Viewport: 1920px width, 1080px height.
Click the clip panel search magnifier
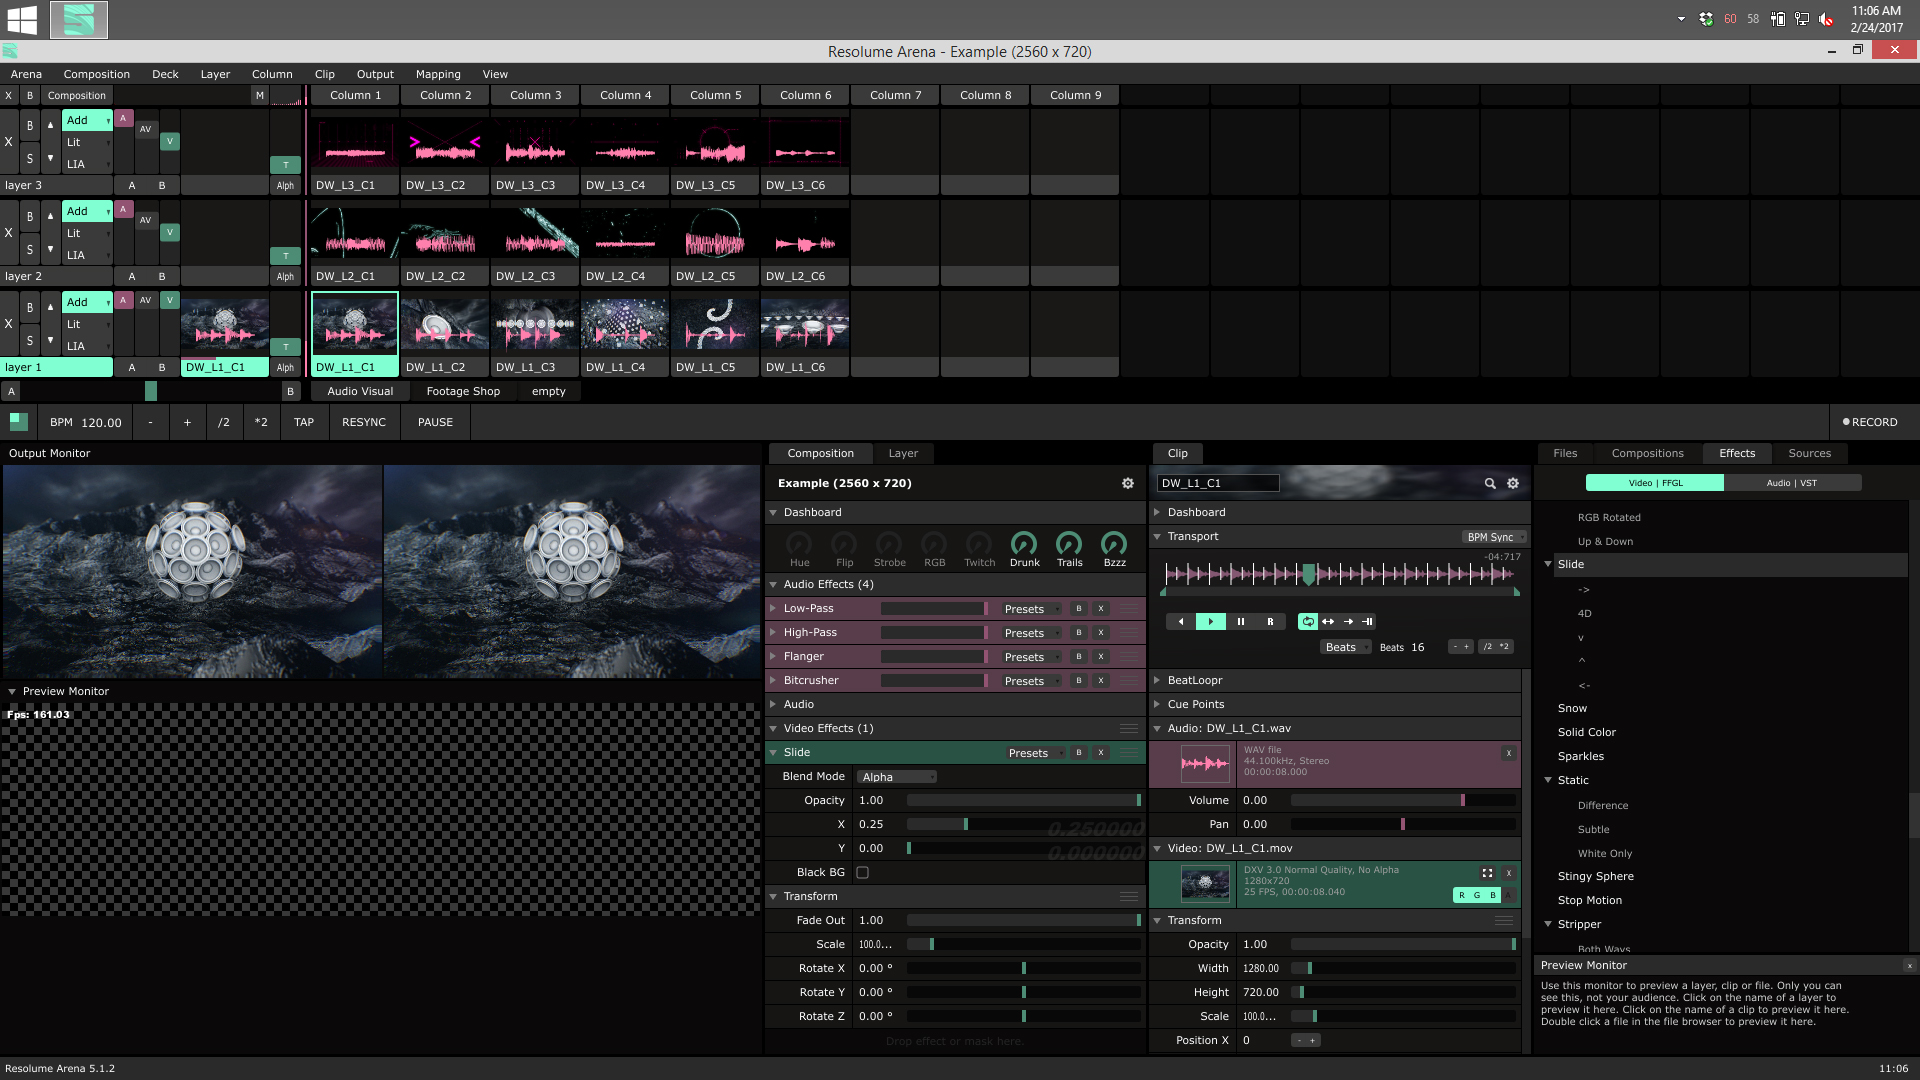[x=1490, y=483]
